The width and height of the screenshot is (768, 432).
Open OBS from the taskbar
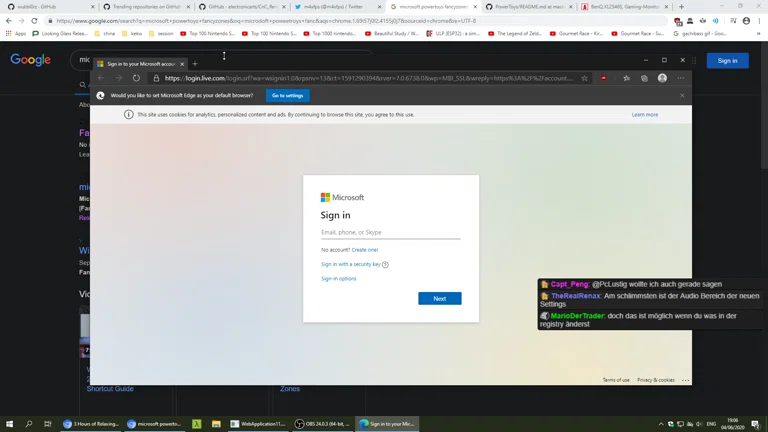320,424
